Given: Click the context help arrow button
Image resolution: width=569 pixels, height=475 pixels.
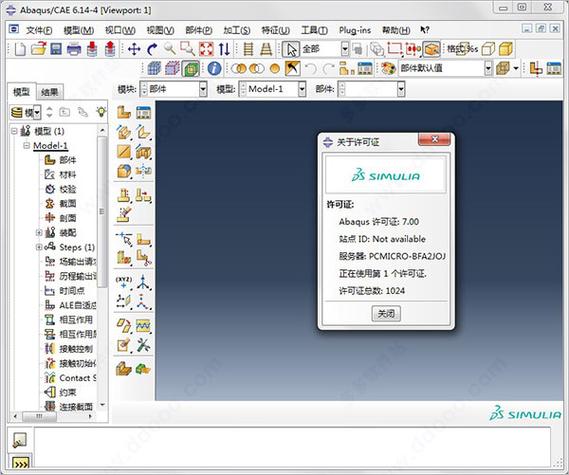Looking at the screenshot, I should coord(425,30).
